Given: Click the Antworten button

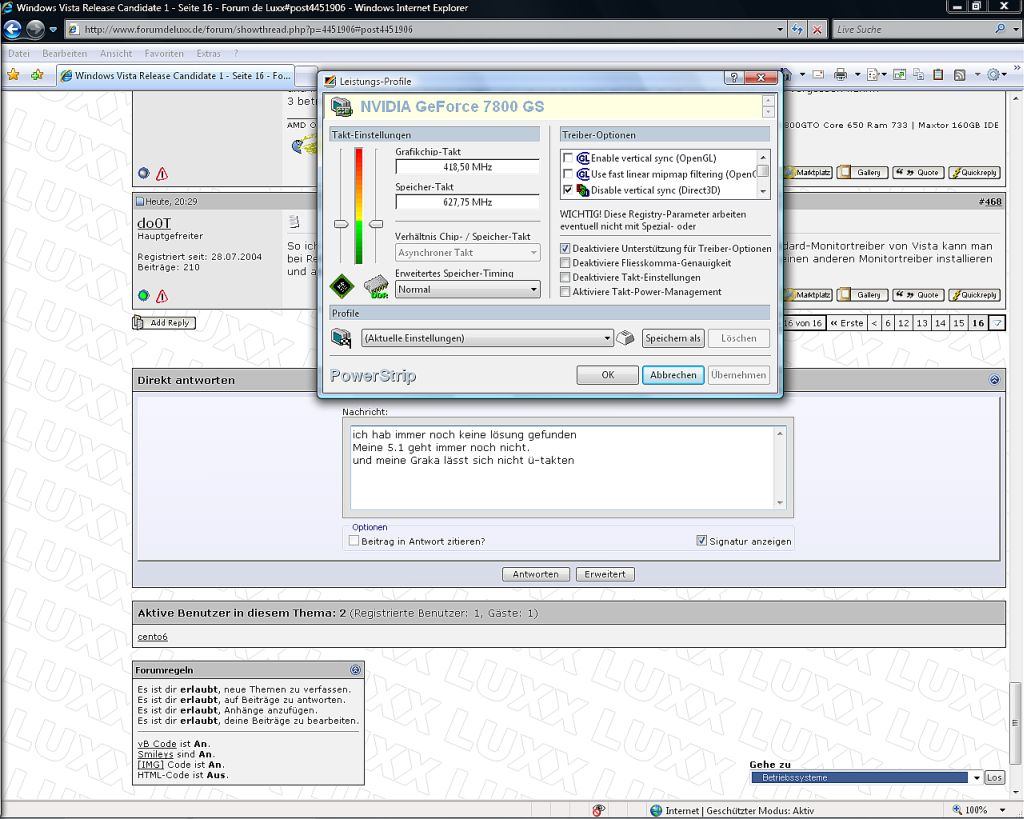Looking at the screenshot, I should click(x=536, y=574).
